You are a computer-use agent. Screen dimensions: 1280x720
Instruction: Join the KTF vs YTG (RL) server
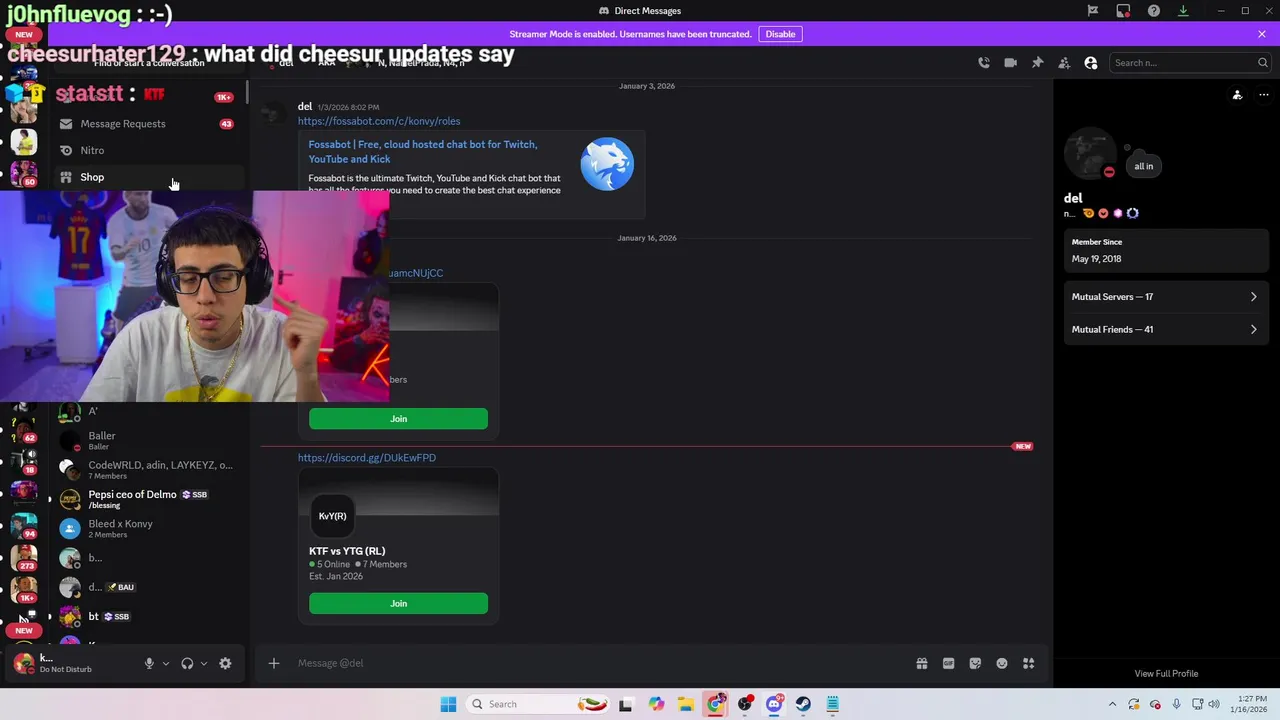(x=398, y=603)
